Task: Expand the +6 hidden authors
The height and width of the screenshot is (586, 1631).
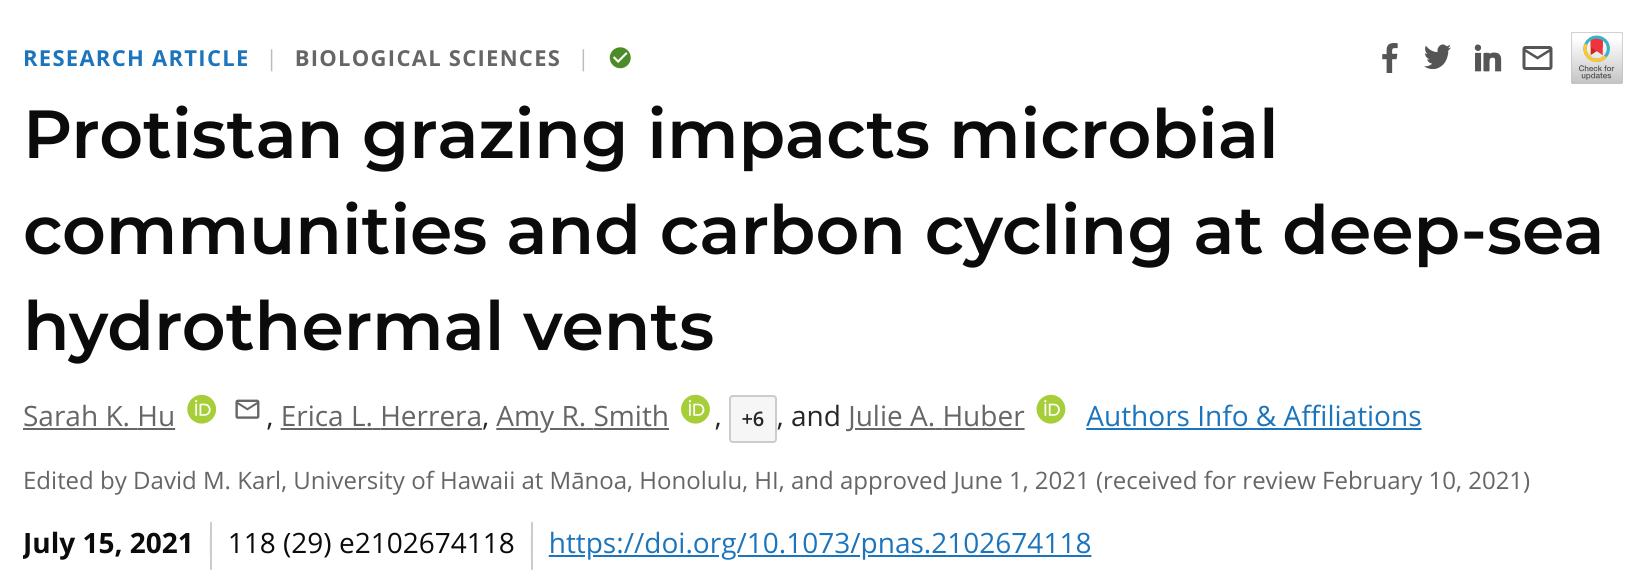Action: (x=752, y=418)
